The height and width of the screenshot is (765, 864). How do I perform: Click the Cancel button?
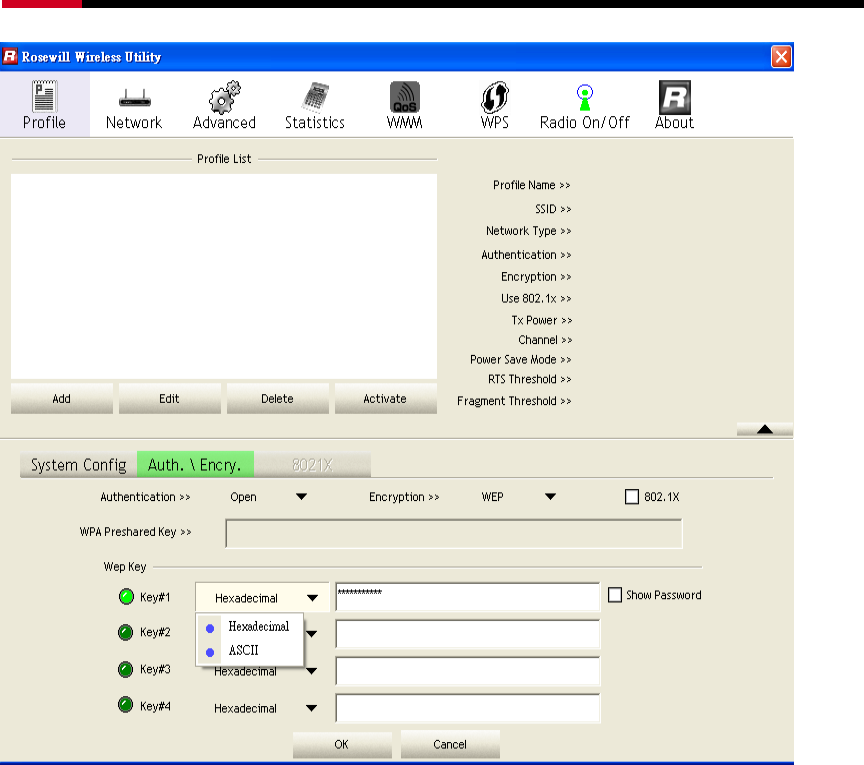tap(450, 744)
